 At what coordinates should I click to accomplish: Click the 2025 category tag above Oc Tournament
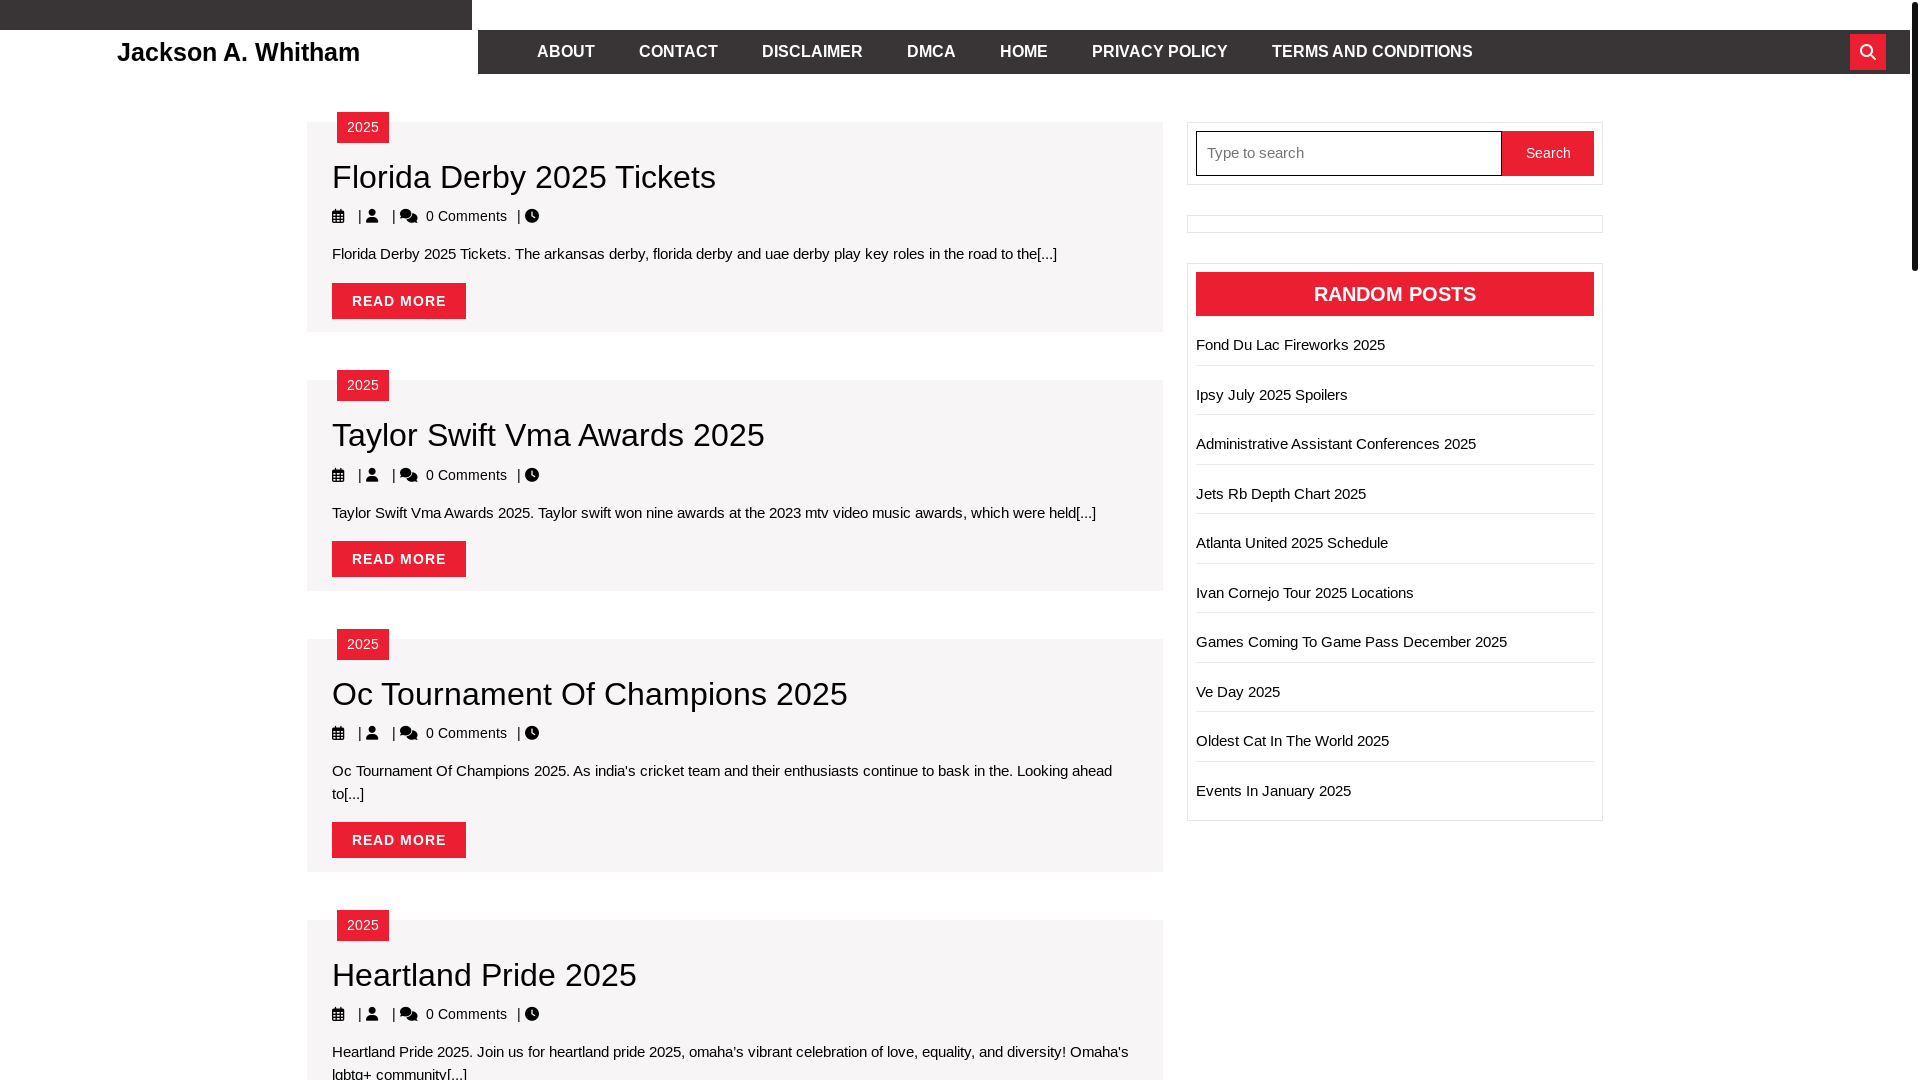click(x=363, y=644)
